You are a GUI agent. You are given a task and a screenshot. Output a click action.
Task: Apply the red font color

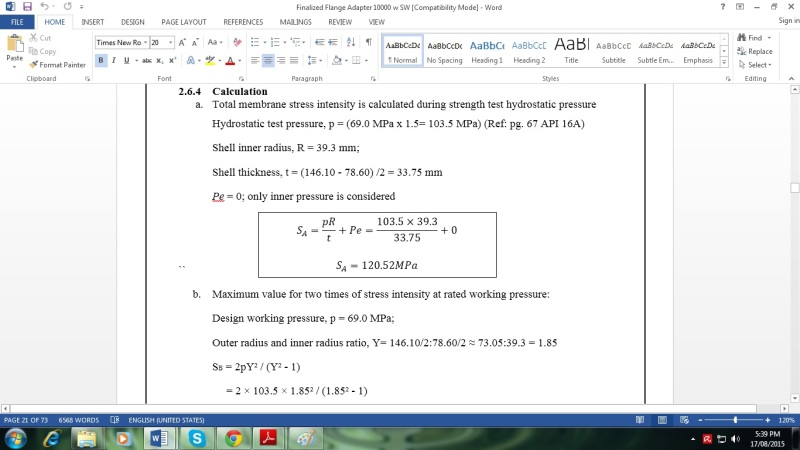[230, 60]
